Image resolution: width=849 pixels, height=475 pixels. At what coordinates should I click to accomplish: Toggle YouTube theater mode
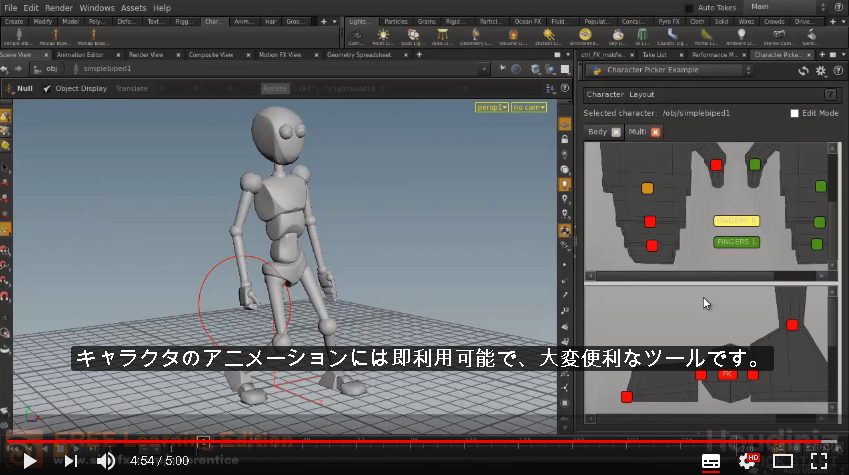point(782,461)
